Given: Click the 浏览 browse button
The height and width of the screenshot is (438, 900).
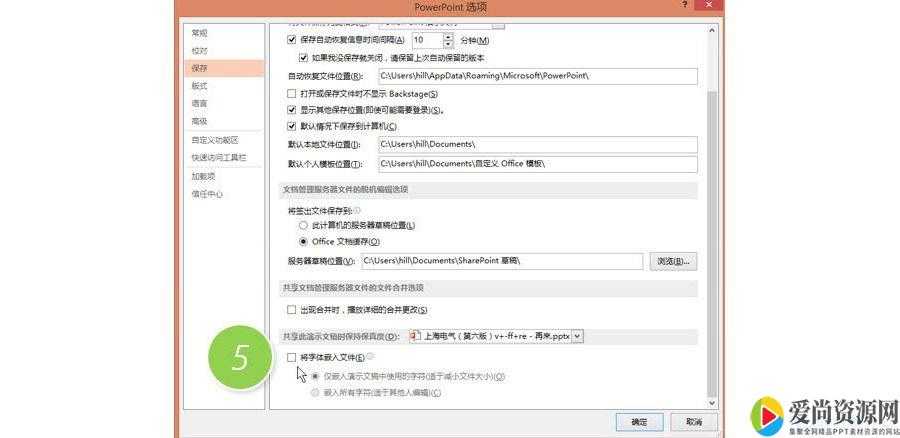Looking at the screenshot, I should coord(673,262).
